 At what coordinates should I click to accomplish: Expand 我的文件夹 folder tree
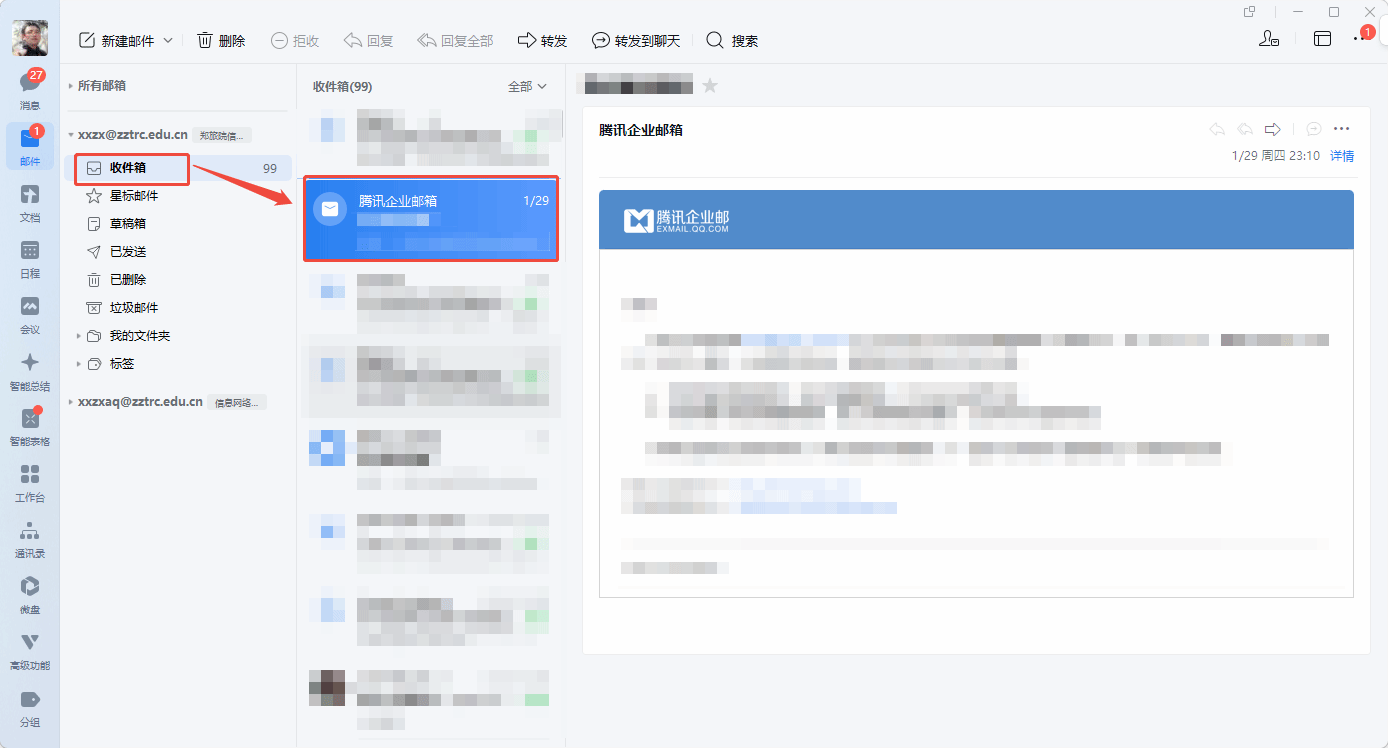pyautogui.click(x=79, y=336)
